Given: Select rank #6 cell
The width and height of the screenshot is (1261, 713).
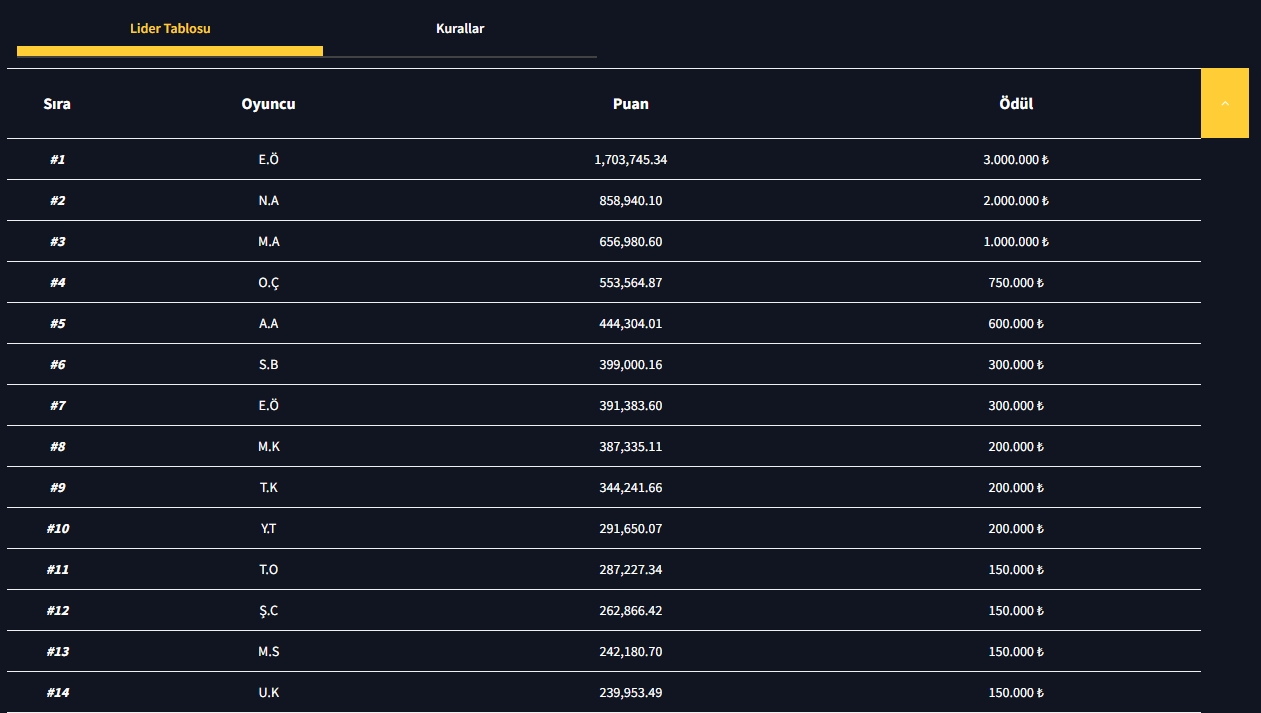Looking at the screenshot, I should point(57,364).
